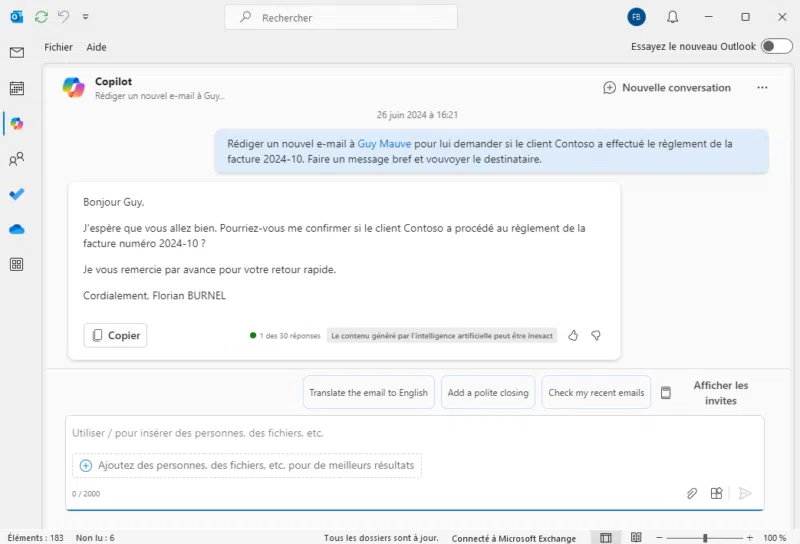Toggle Essayez le nouveau Outlook switch
Image resolution: width=800 pixels, height=544 pixels.
777,46
